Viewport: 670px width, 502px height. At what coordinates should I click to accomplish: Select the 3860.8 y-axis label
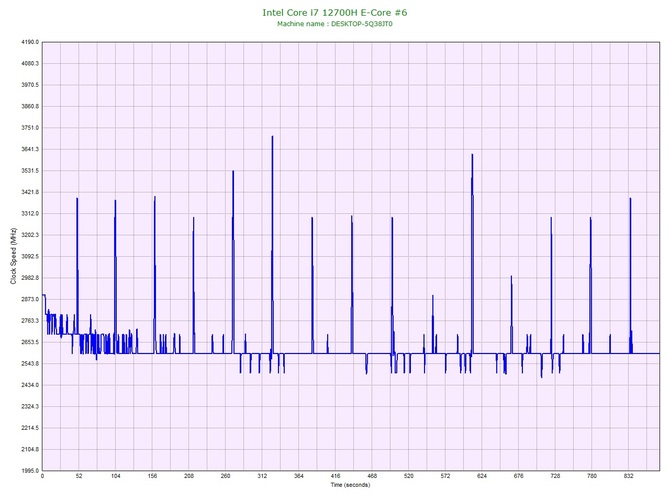pos(30,106)
